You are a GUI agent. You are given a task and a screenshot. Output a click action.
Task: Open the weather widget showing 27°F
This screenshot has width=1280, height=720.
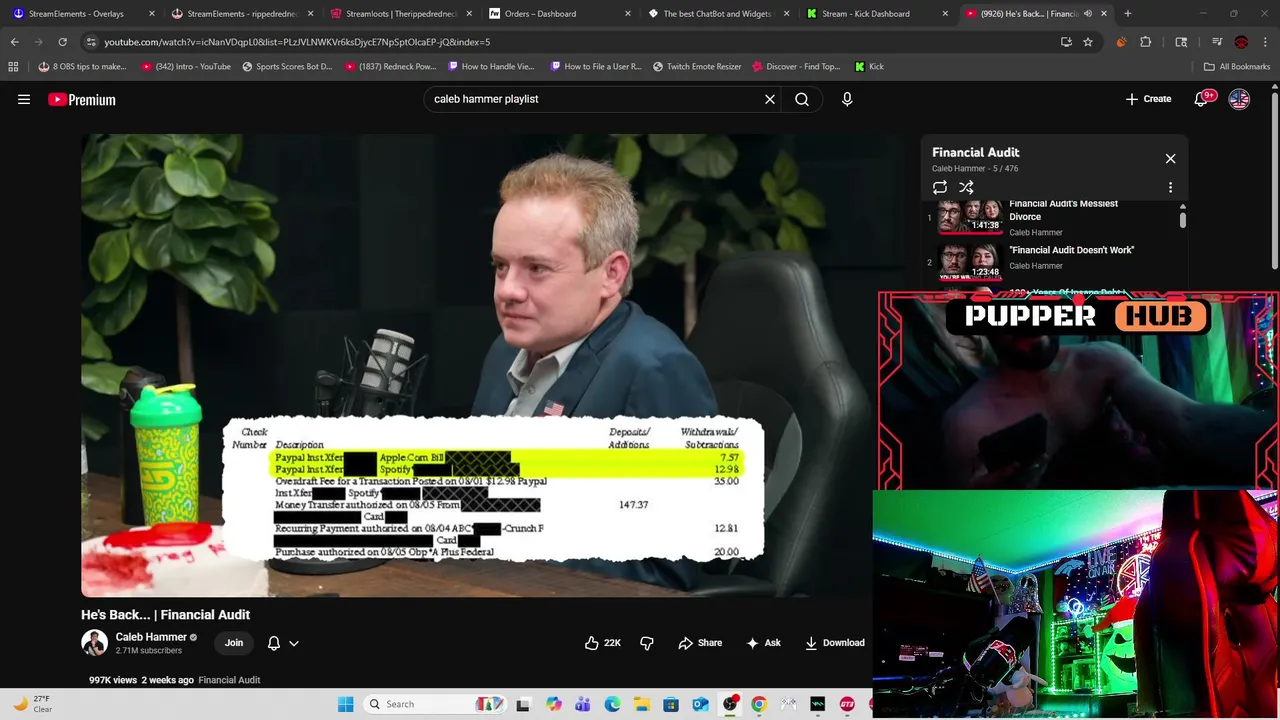pyautogui.click(x=32, y=704)
